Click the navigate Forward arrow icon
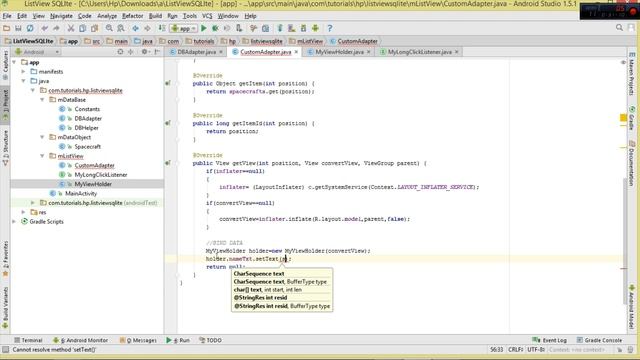The image size is (640, 360). pyautogui.click(x=147, y=28)
